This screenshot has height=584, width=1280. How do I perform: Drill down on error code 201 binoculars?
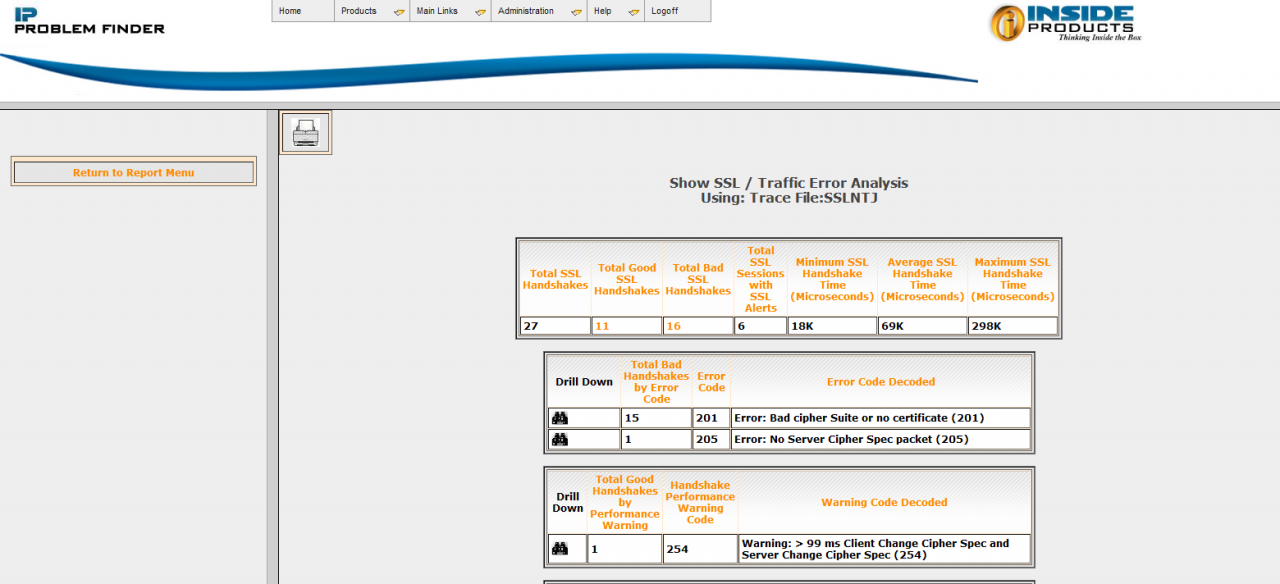(560, 418)
